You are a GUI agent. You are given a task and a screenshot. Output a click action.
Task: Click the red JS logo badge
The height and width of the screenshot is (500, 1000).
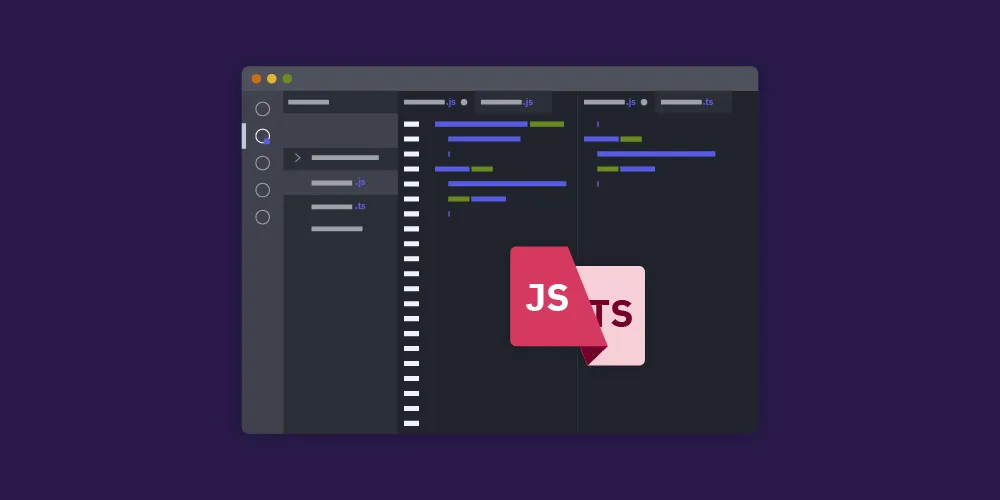546,297
